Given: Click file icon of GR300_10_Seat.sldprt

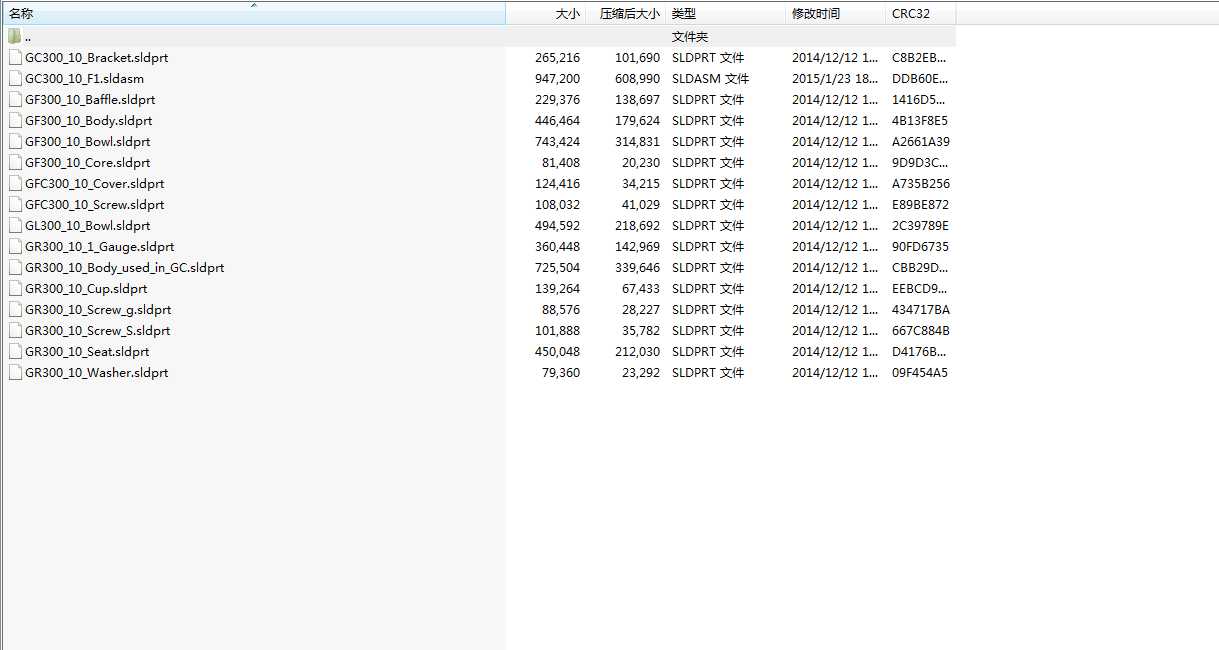Looking at the screenshot, I should 15,351.
